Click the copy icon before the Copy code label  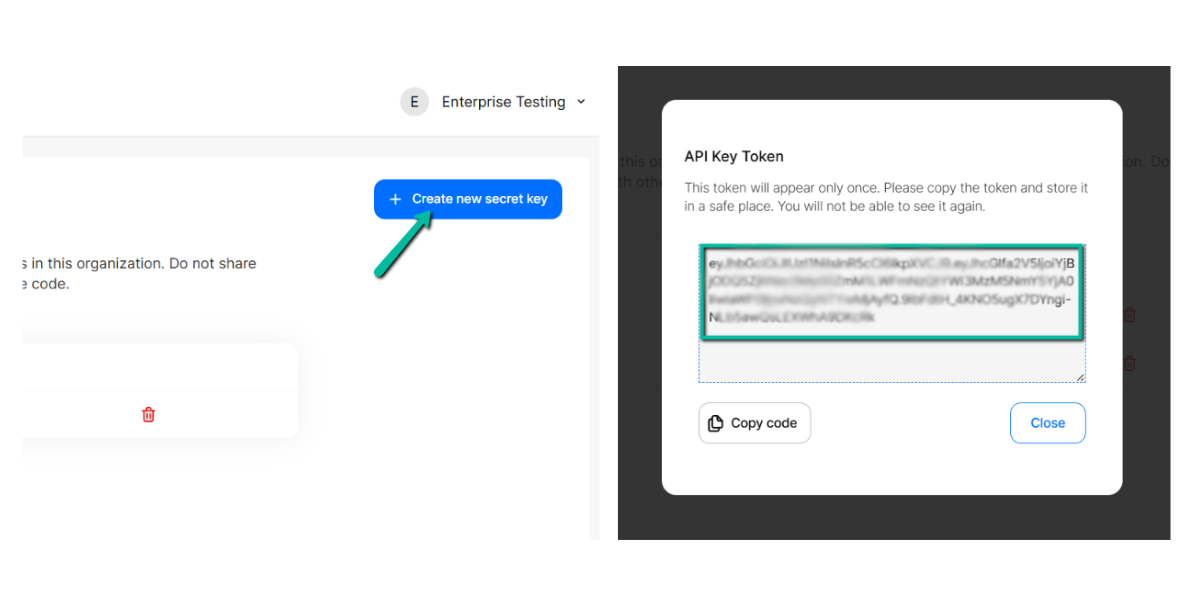(716, 423)
